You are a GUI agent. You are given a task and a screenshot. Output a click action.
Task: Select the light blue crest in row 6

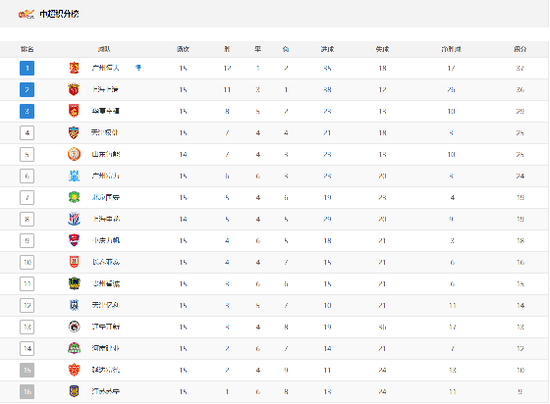click(74, 176)
